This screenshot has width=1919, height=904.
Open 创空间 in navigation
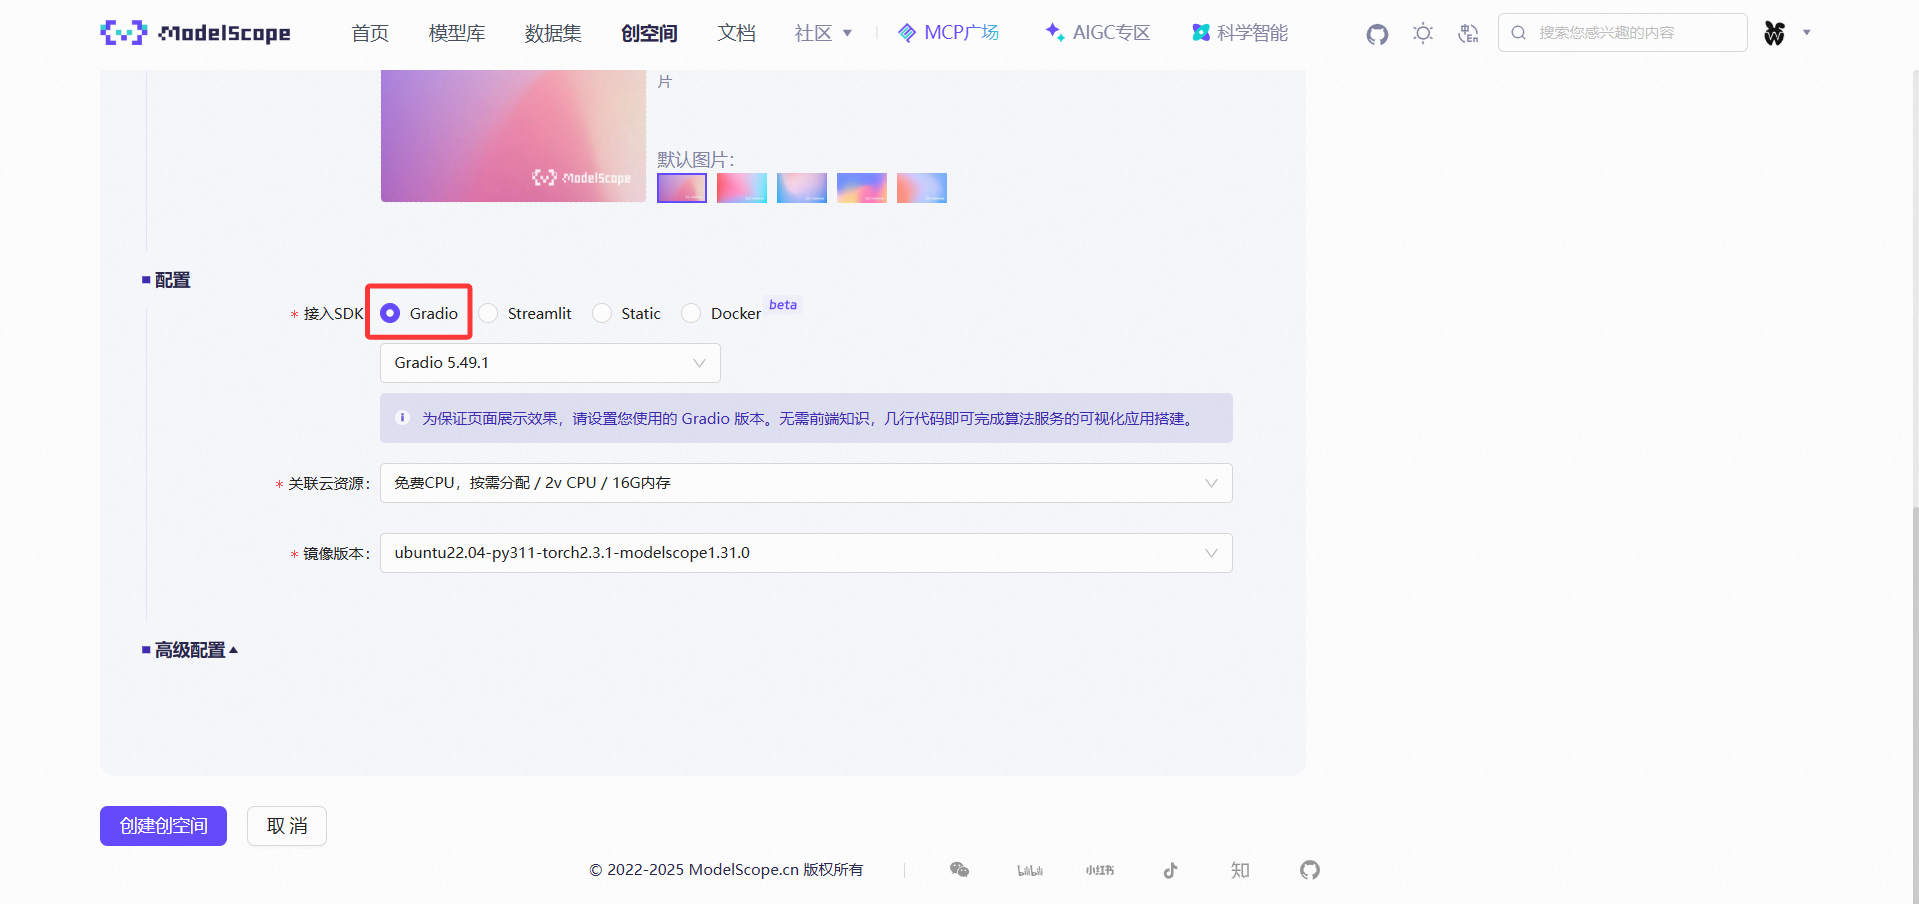tap(649, 33)
